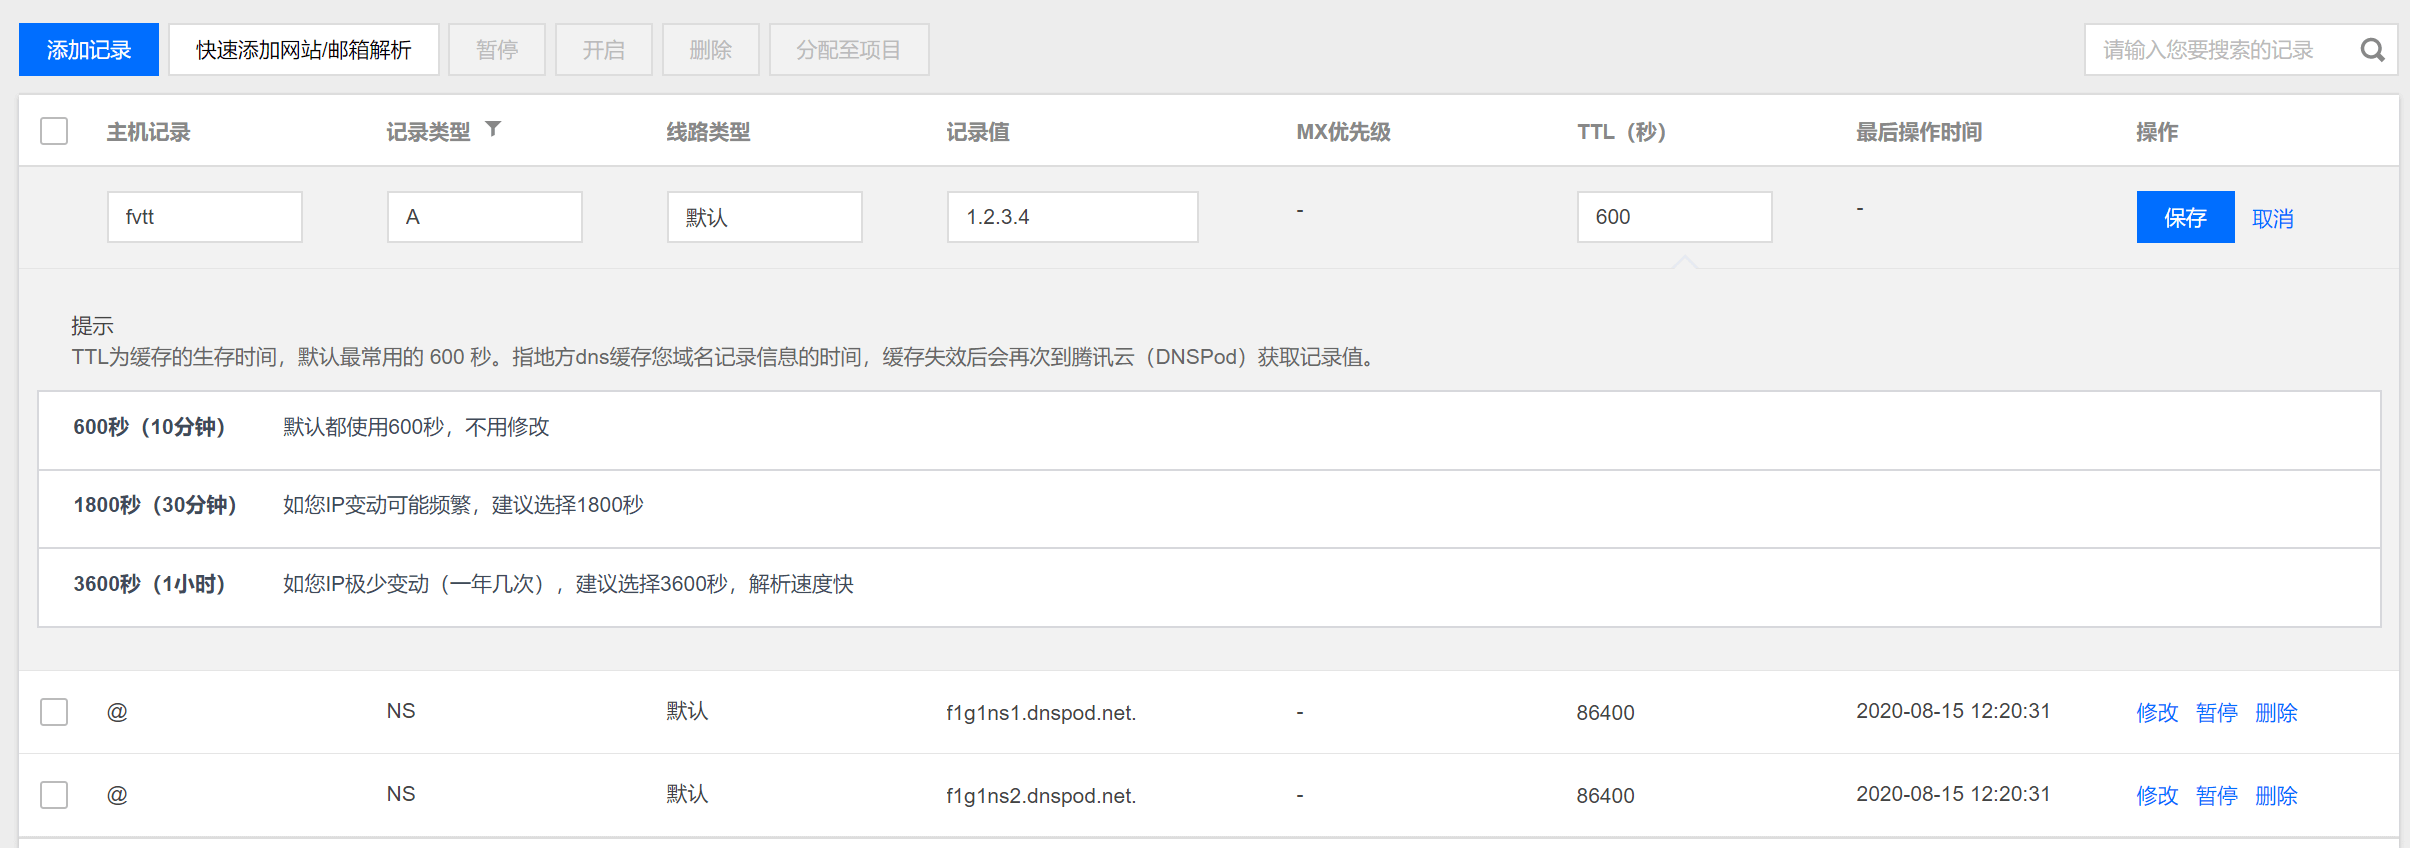2410x848 pixels.
Task: Click 暂停 for the f1g1ns2 record
Action: point(2216,796)
